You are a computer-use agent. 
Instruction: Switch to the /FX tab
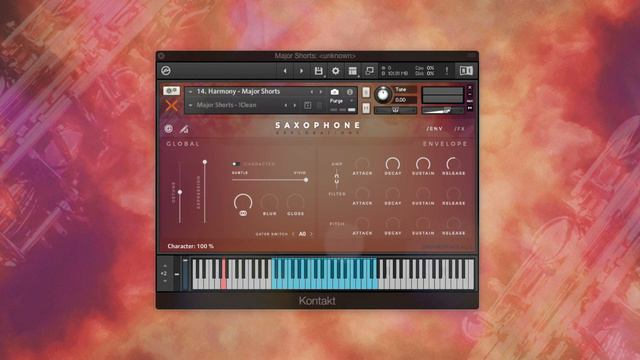click(460, 129)
